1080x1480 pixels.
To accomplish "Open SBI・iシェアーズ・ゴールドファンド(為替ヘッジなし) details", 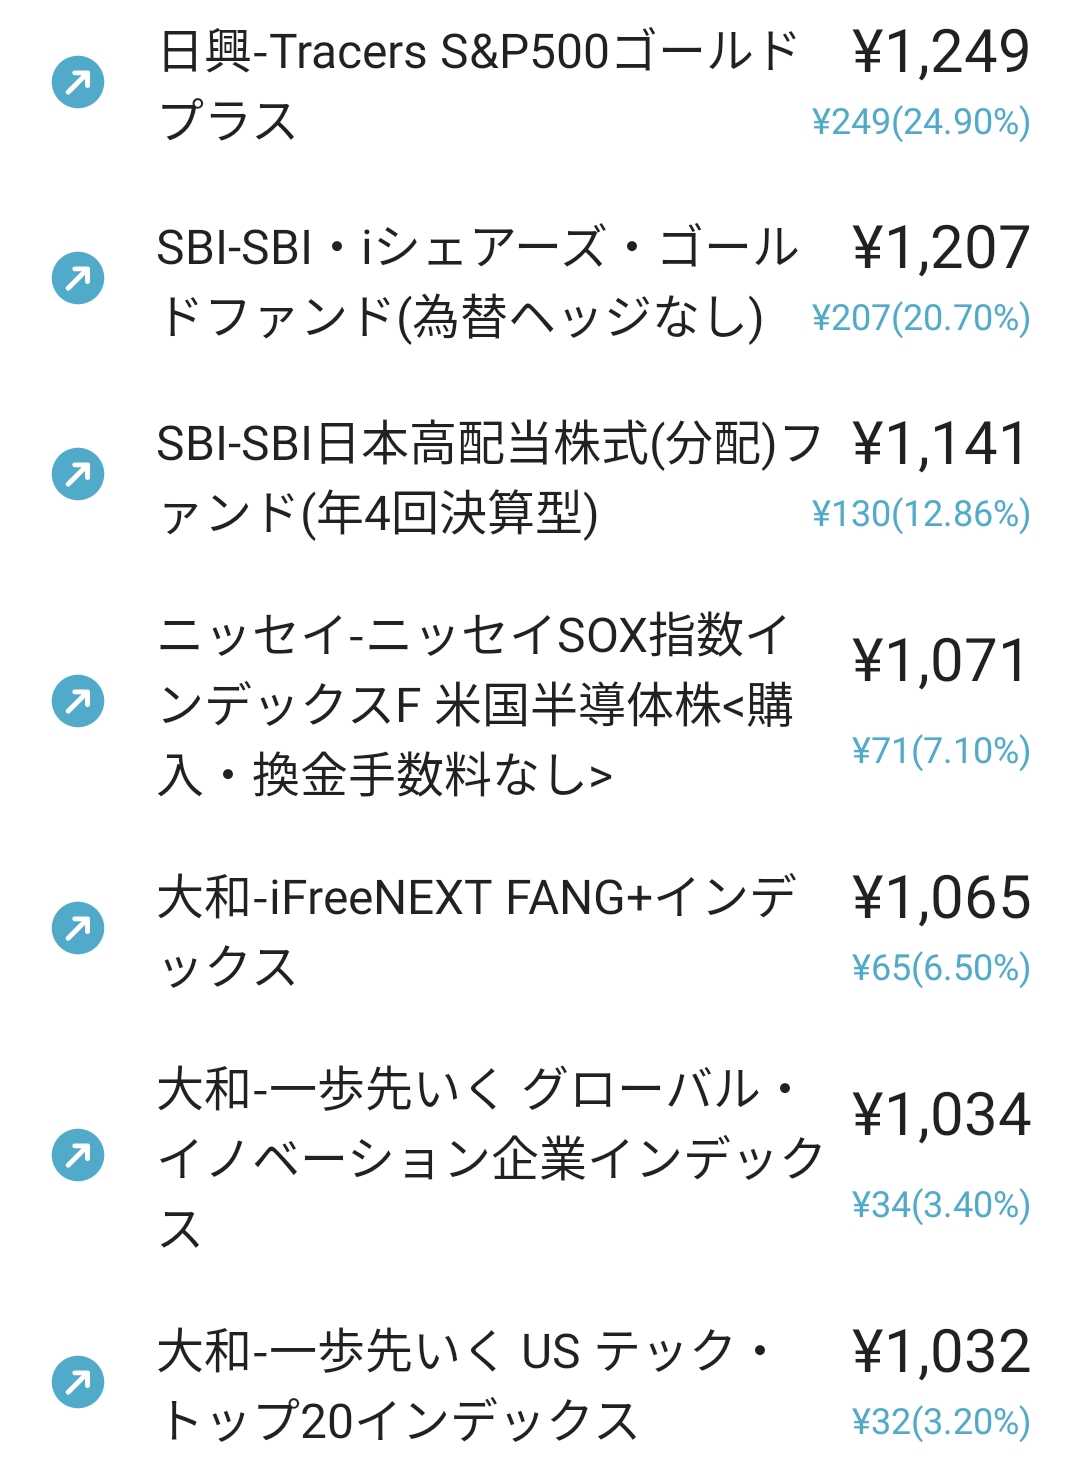I will point(478,282).
